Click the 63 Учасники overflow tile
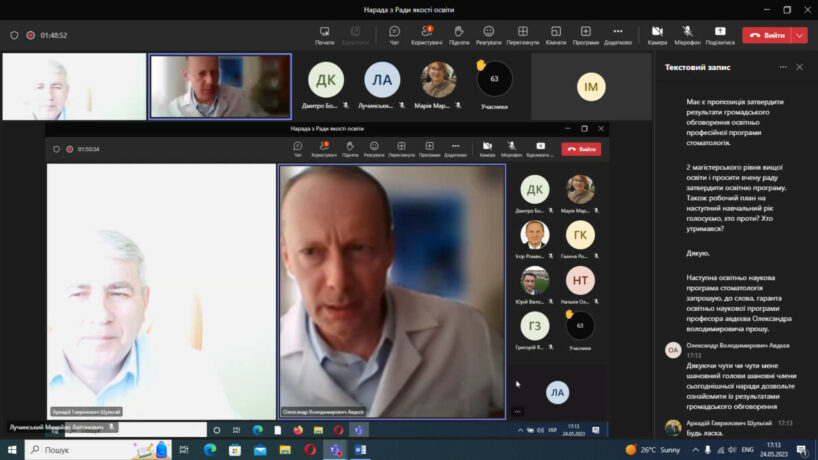Screen dimensions: 818x460 click(494, 80)
